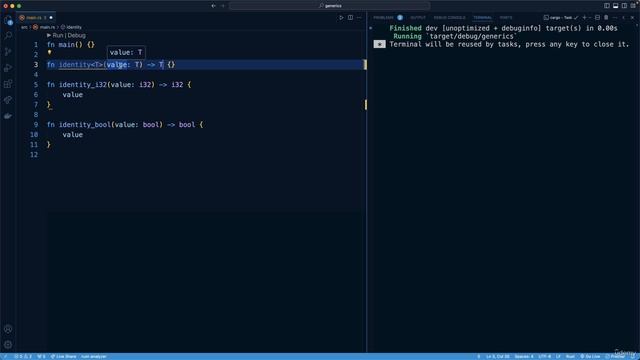The height and width of the screenshot is (360, 640).
Task: Click the generics command center search box
Action: (330, 6)
